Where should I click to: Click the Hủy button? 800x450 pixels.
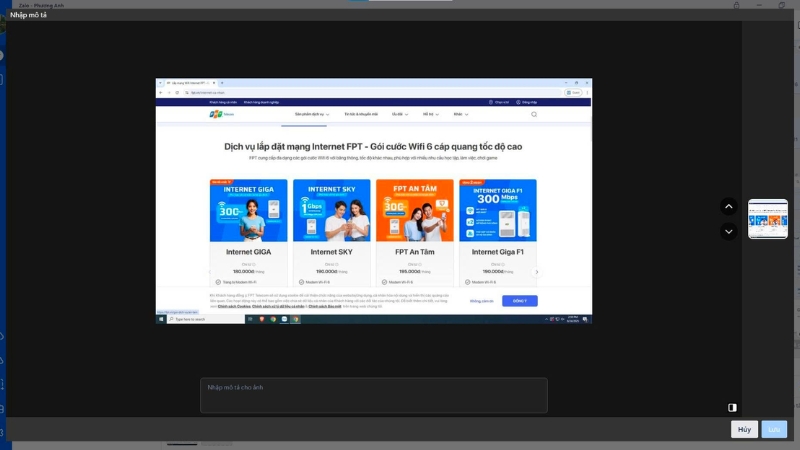click(x=744, y=429)
